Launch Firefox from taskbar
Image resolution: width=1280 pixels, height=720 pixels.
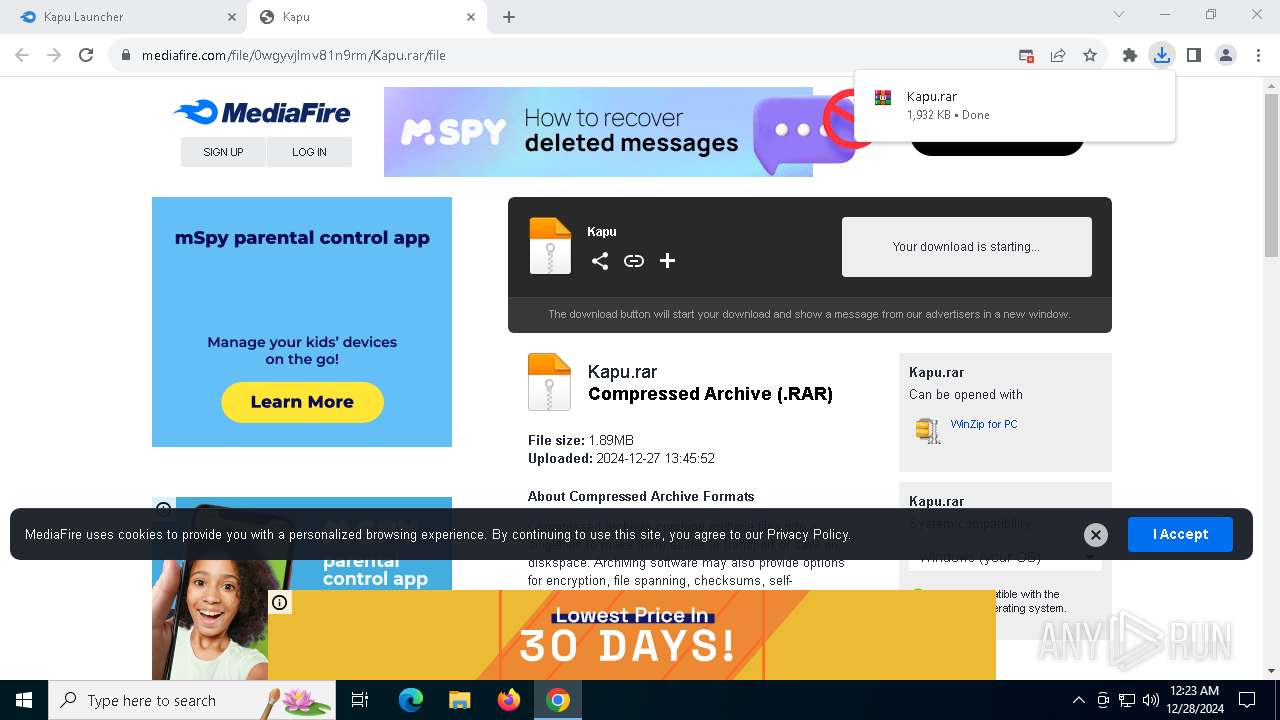[509, 700]
